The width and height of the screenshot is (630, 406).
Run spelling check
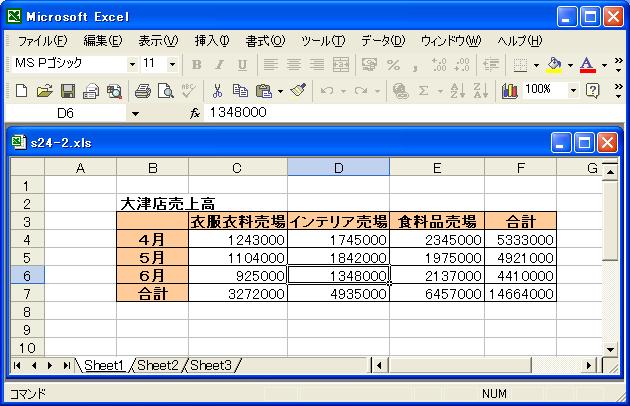(x=188, y=91)
